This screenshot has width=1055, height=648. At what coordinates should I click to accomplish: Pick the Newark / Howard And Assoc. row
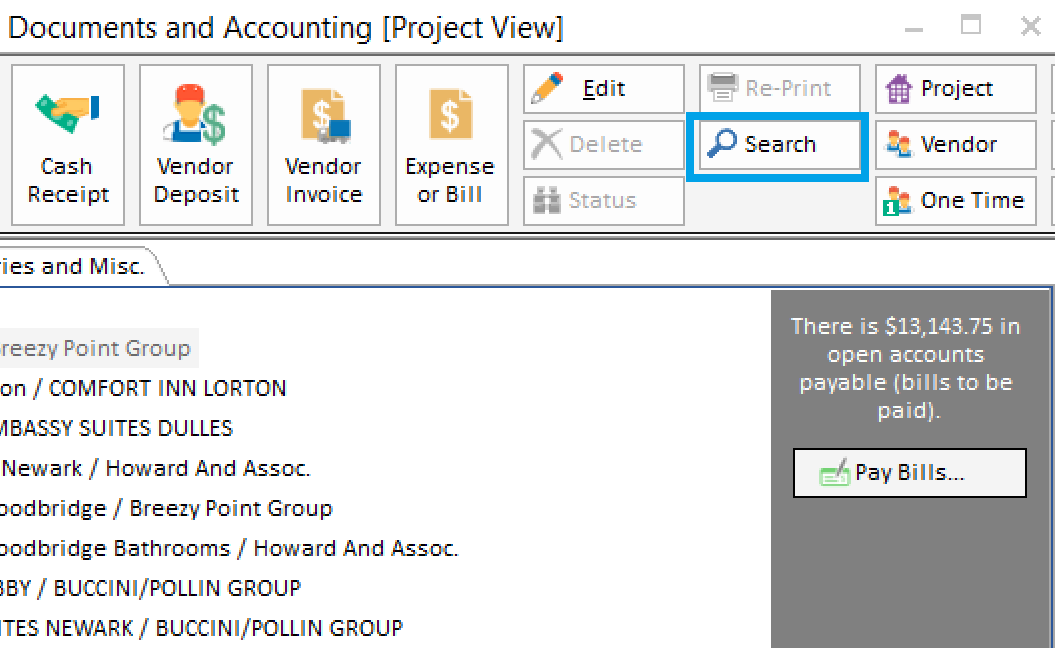coord(155,468)
